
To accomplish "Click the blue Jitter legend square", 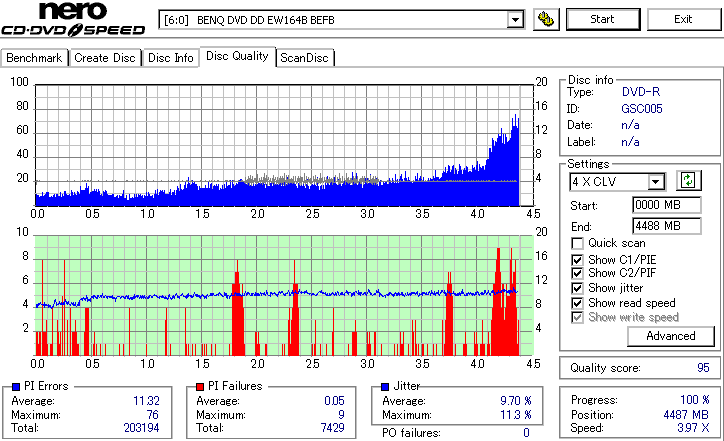I will point(385,387).
